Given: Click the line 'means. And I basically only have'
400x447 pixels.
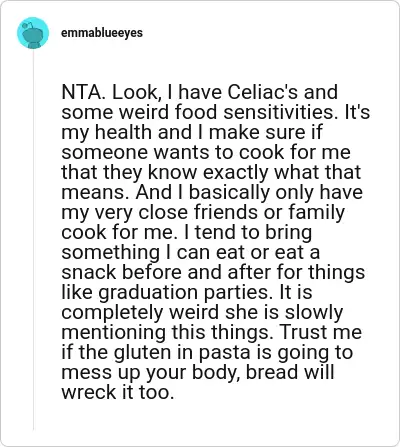Looking at the screenshot, I should [x=212, y=192].
